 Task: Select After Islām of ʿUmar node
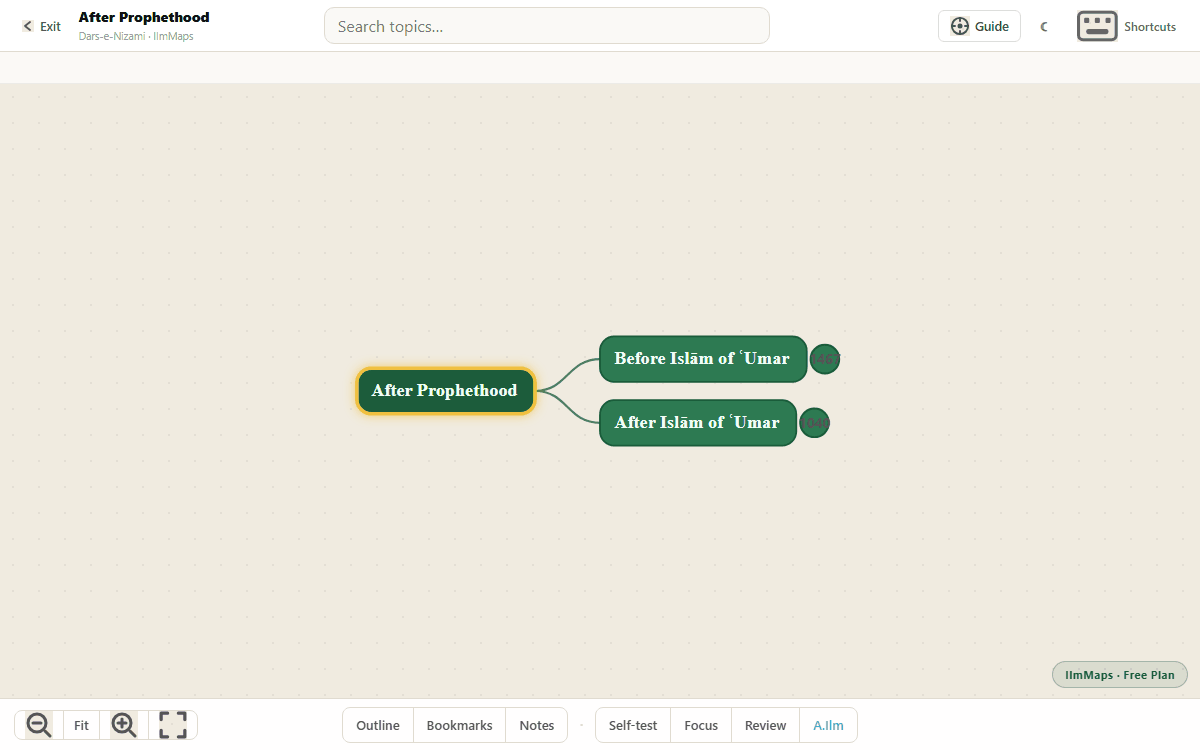click(x=697, y=422)
